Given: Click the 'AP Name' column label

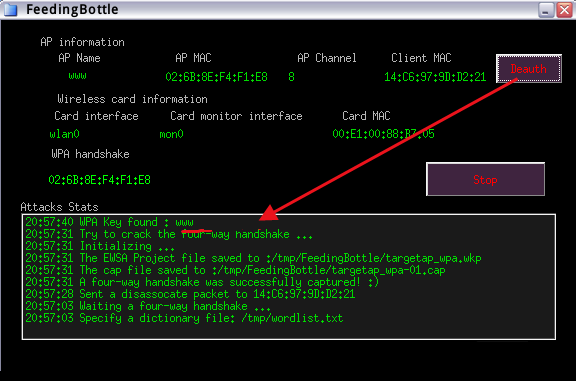Looking at the screenshot, I should [79, 58].
